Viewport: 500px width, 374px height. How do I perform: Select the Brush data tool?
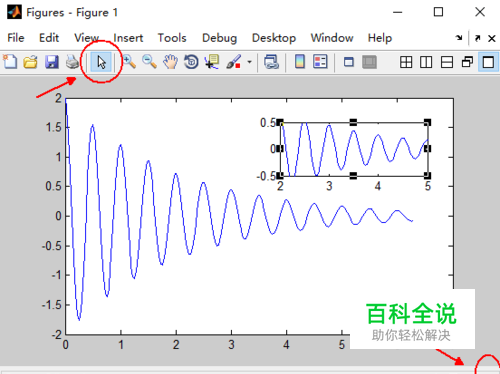click(234, 62)
